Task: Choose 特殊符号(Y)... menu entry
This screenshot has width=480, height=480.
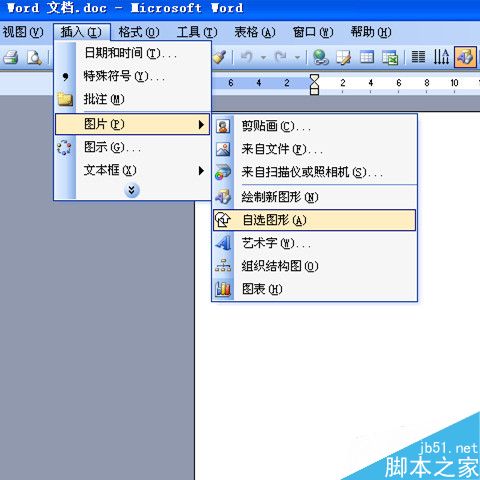Action: point(133,76)
